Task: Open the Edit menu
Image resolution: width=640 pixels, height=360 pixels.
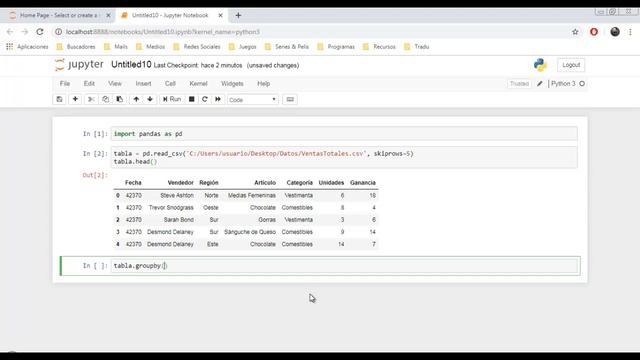Action: [x=89, y=84]
